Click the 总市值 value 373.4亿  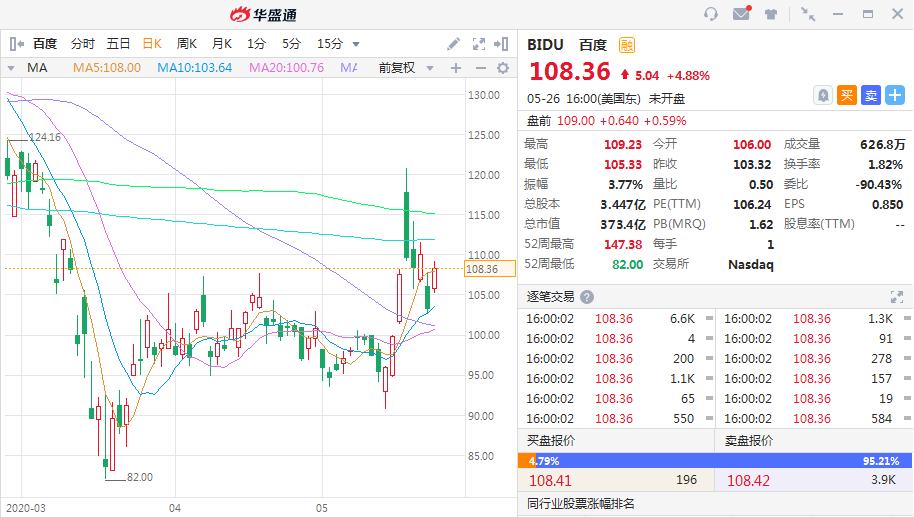[623, 224]
